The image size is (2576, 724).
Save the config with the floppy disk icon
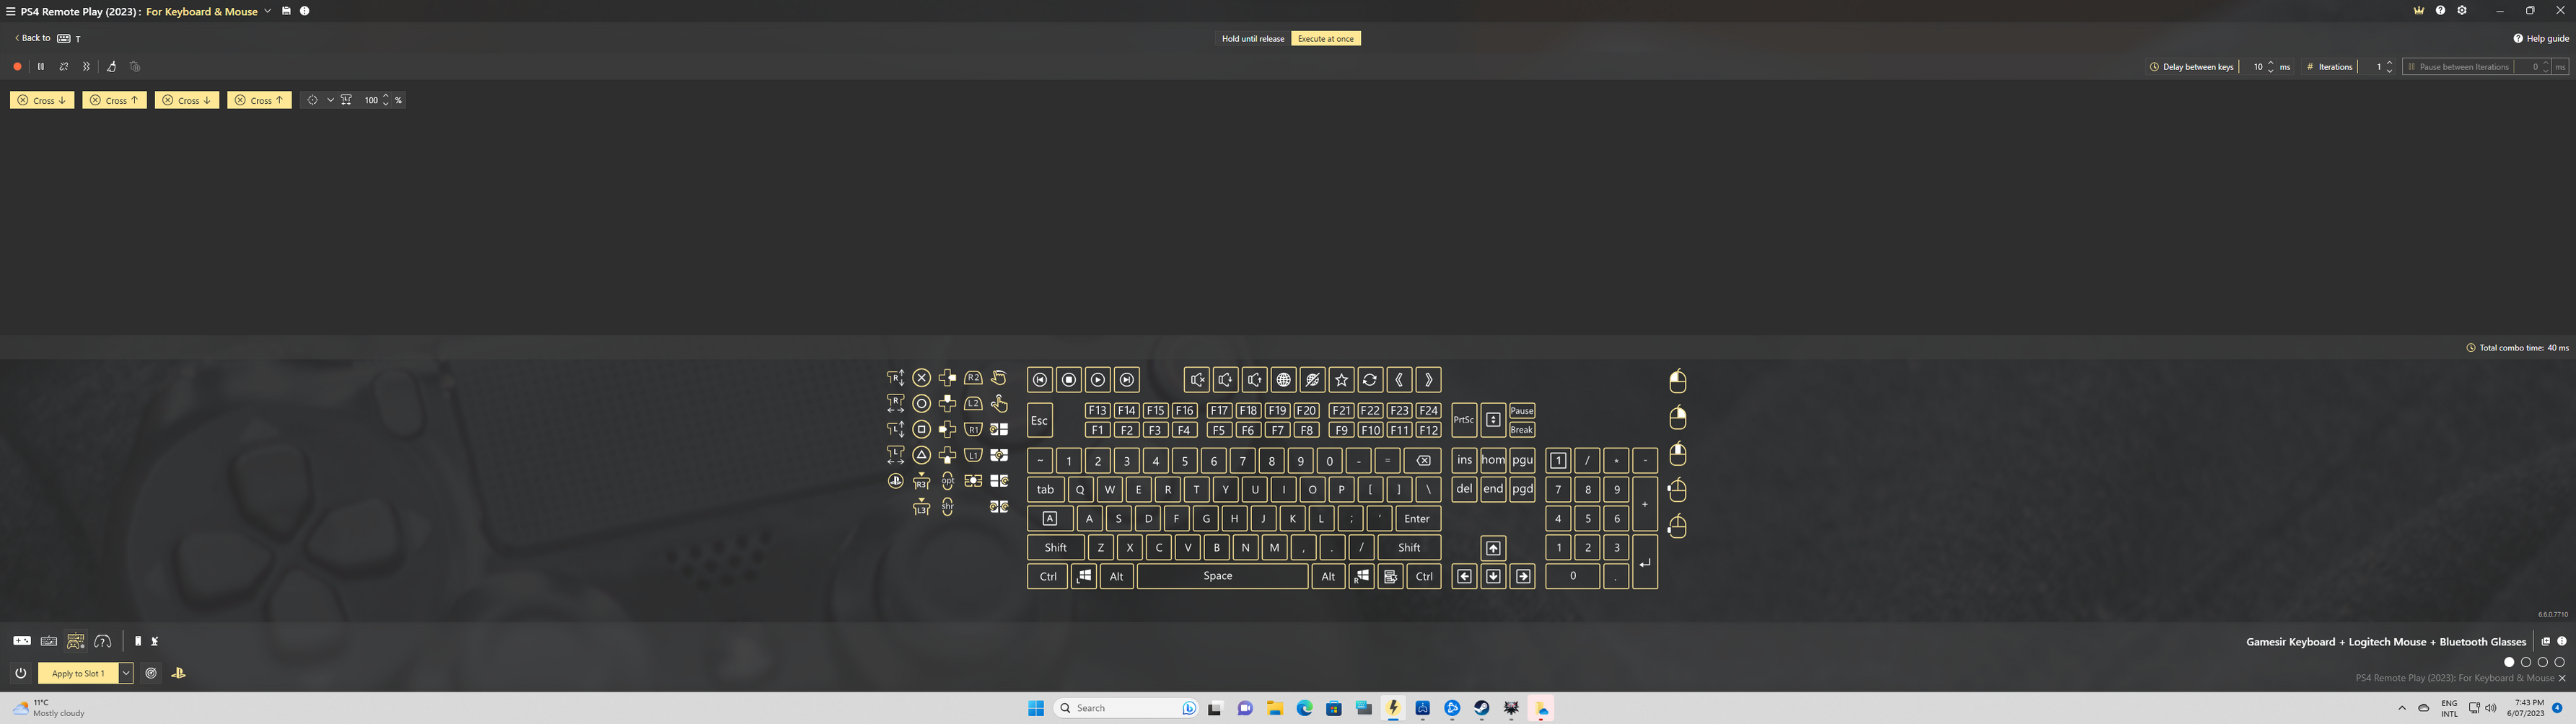pos(286,11)
